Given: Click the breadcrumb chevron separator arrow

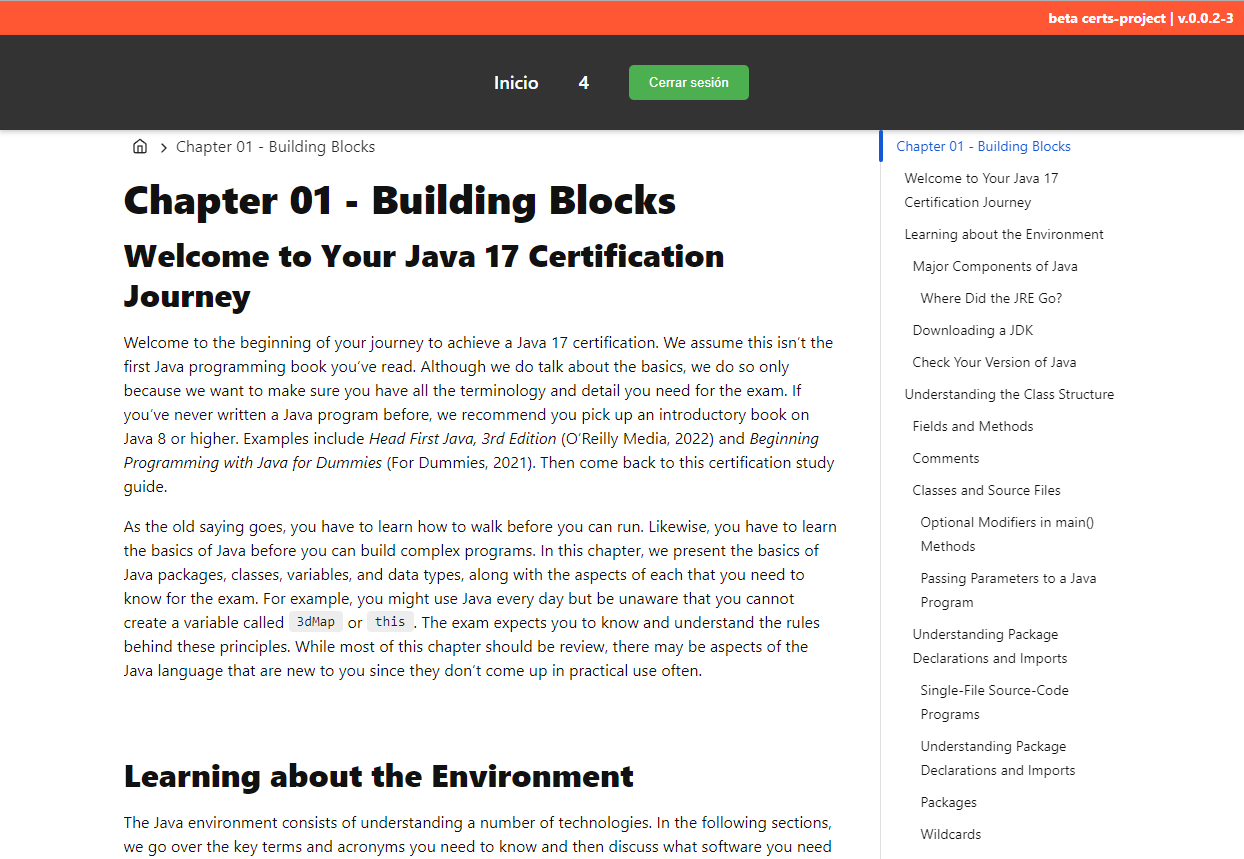Looking at the screenshot, I should pos(163,148).
